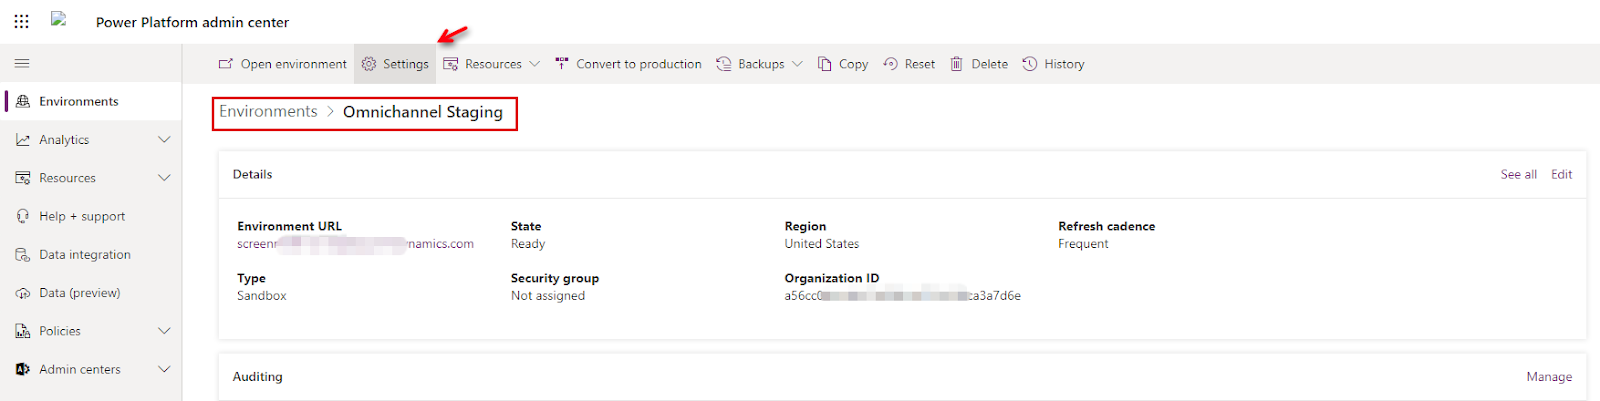Collapse the navigation hamburger menu
1600x401 pixels.
[x=22, y=63]
